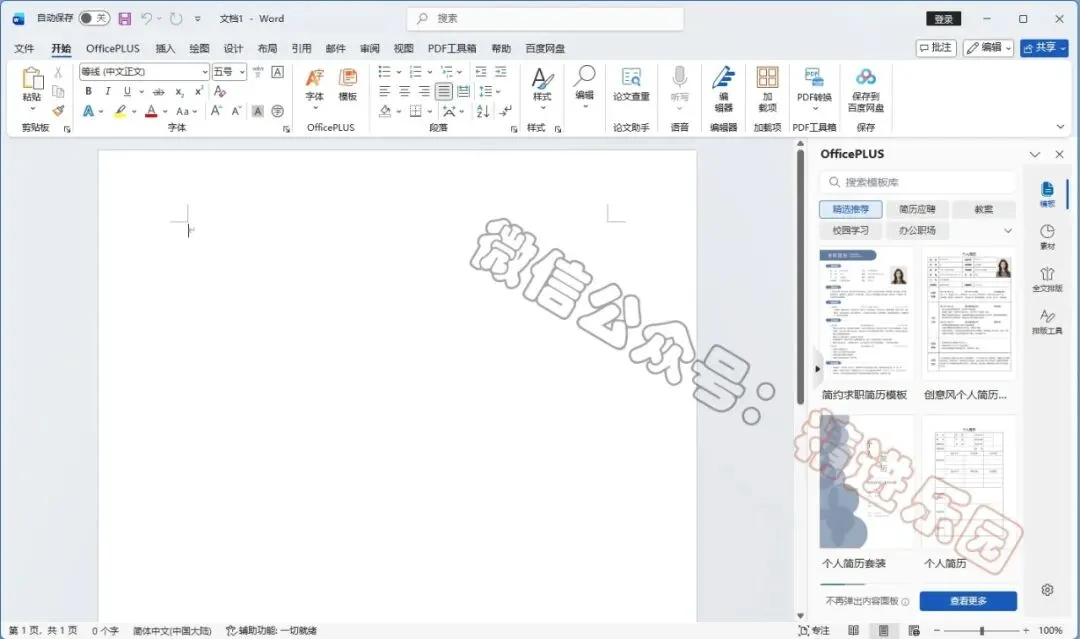Click the phonetic guide icon
The image size is (1080, 639).
point(258,72)
